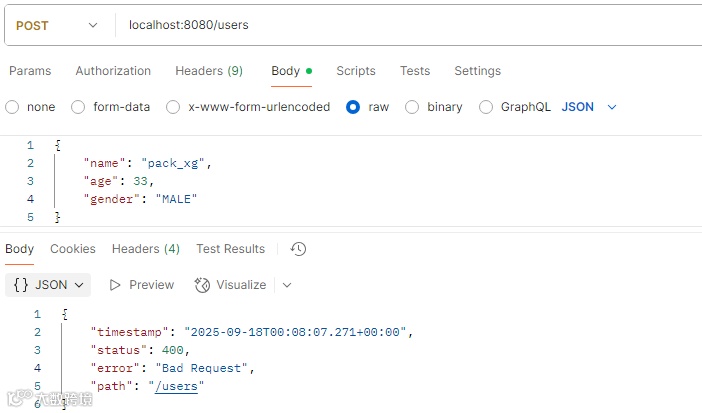Expand the Visualize options chevron

(287, 285)
